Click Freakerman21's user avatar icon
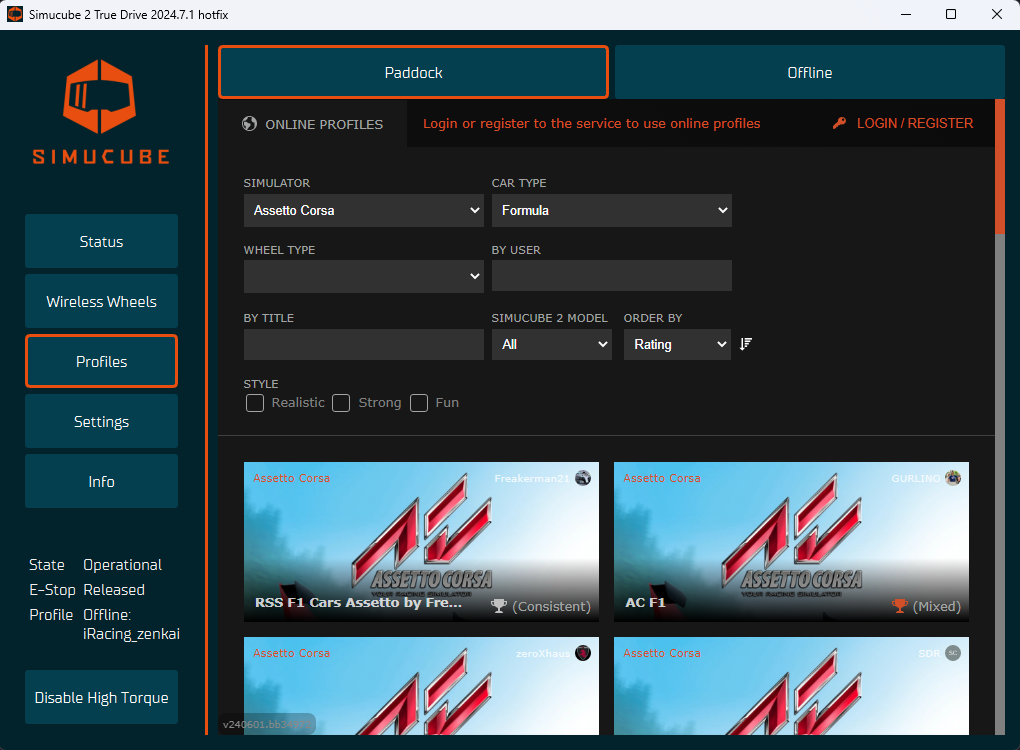The image size is (1020, 750). coord(583,478)
